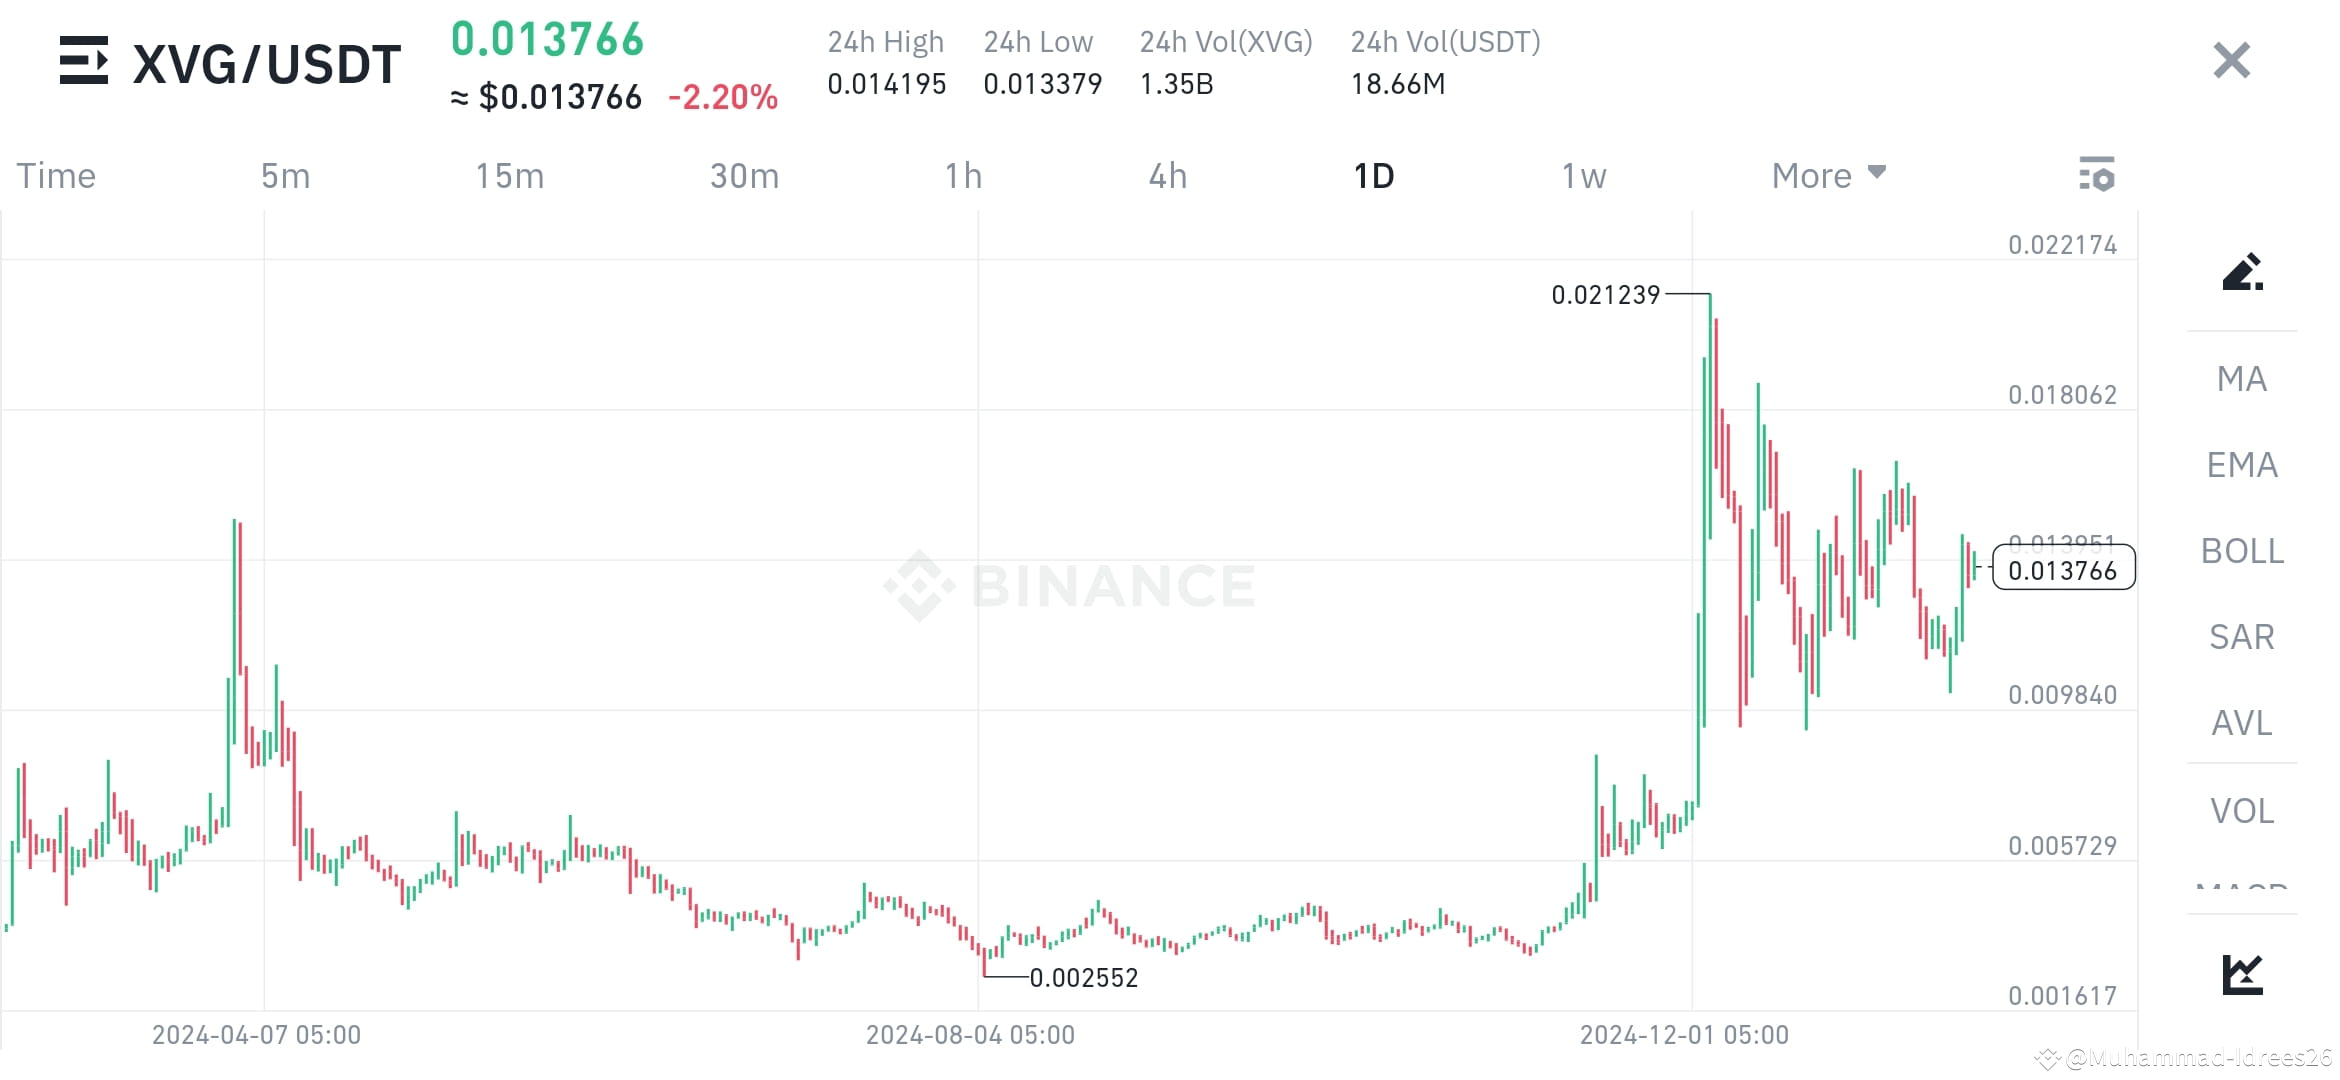Toggle the VOL indicator display
The height and width of the screenshot is (1080, 2340).
pyautogui.click(x=2240, y=810)
